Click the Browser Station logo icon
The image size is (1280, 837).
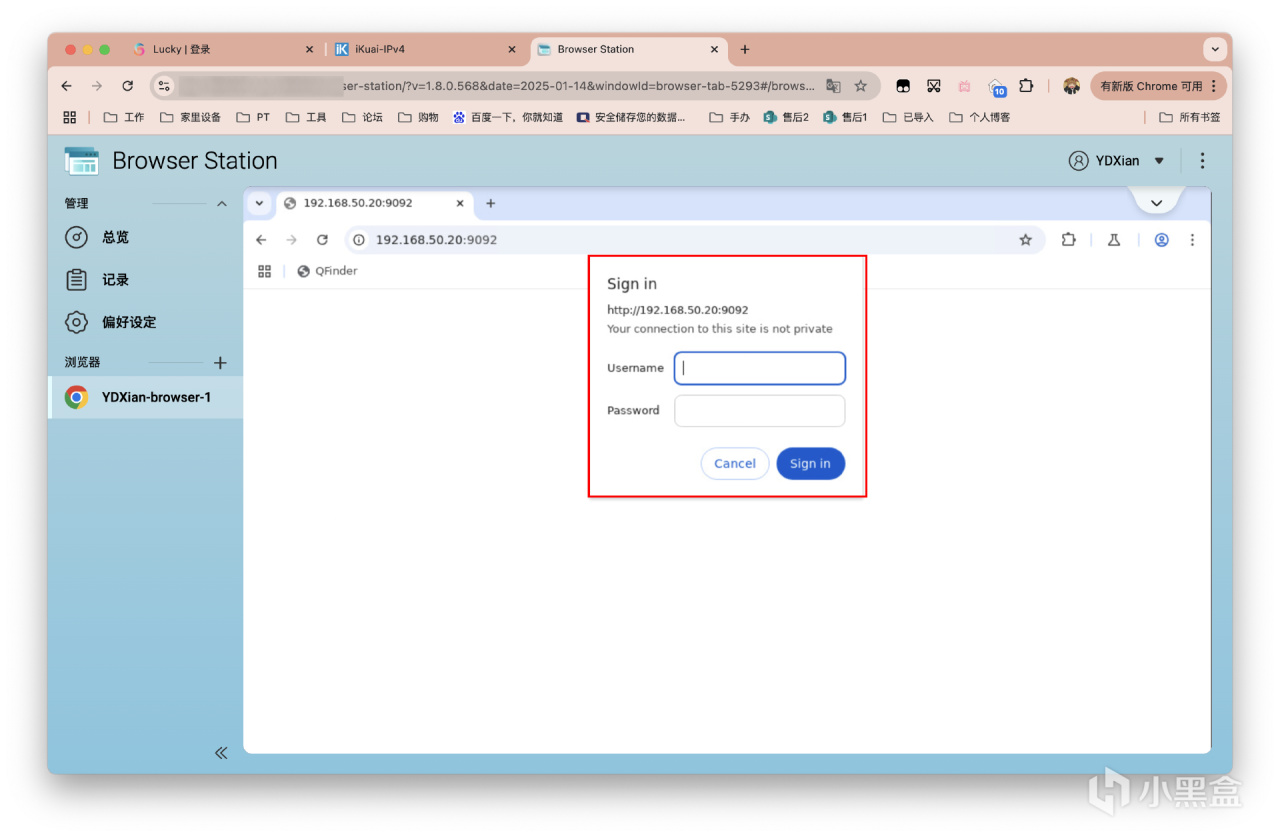point(82,161)
